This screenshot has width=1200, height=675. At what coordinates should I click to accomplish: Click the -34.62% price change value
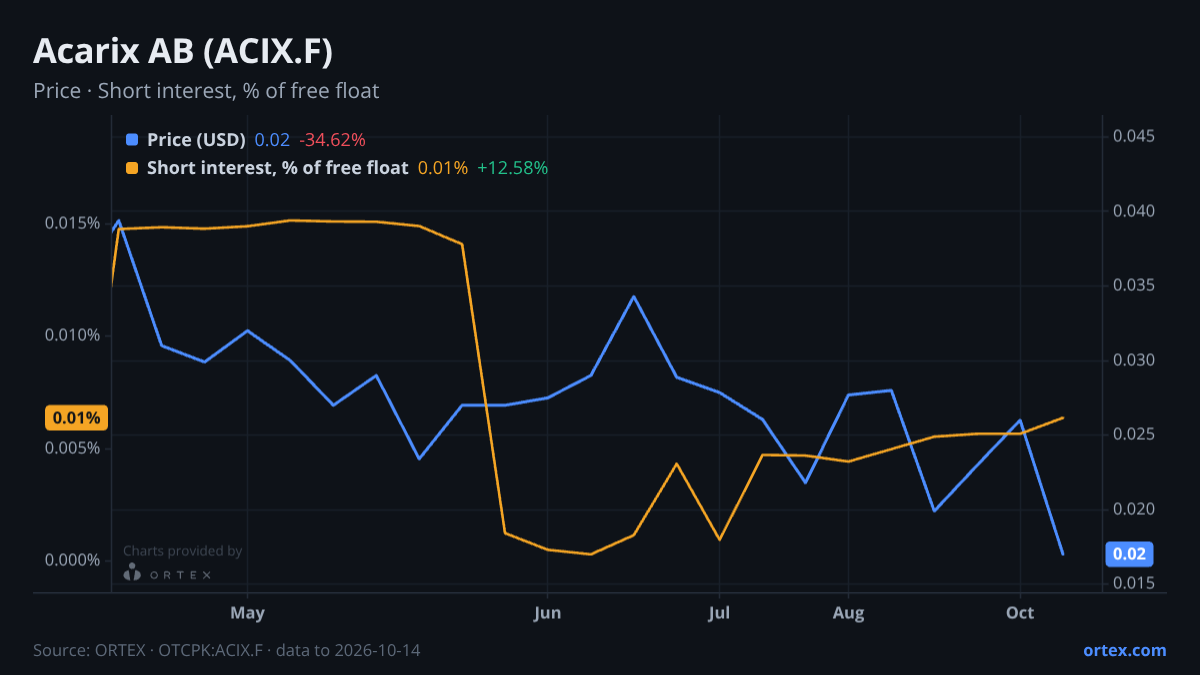[x=332, y=139]
